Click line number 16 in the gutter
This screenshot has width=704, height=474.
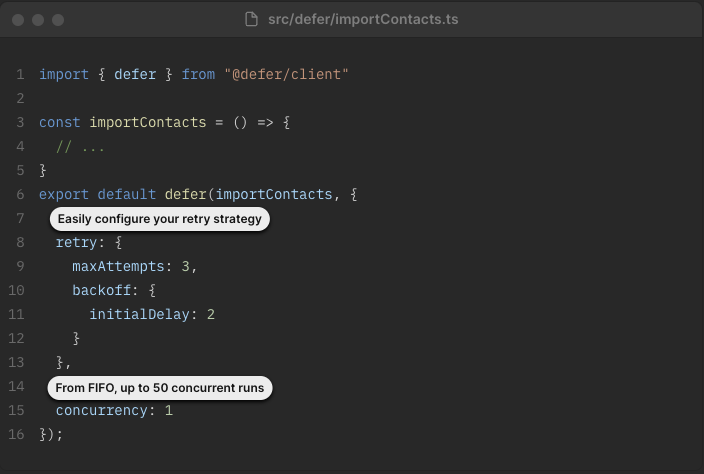(16, 434)
